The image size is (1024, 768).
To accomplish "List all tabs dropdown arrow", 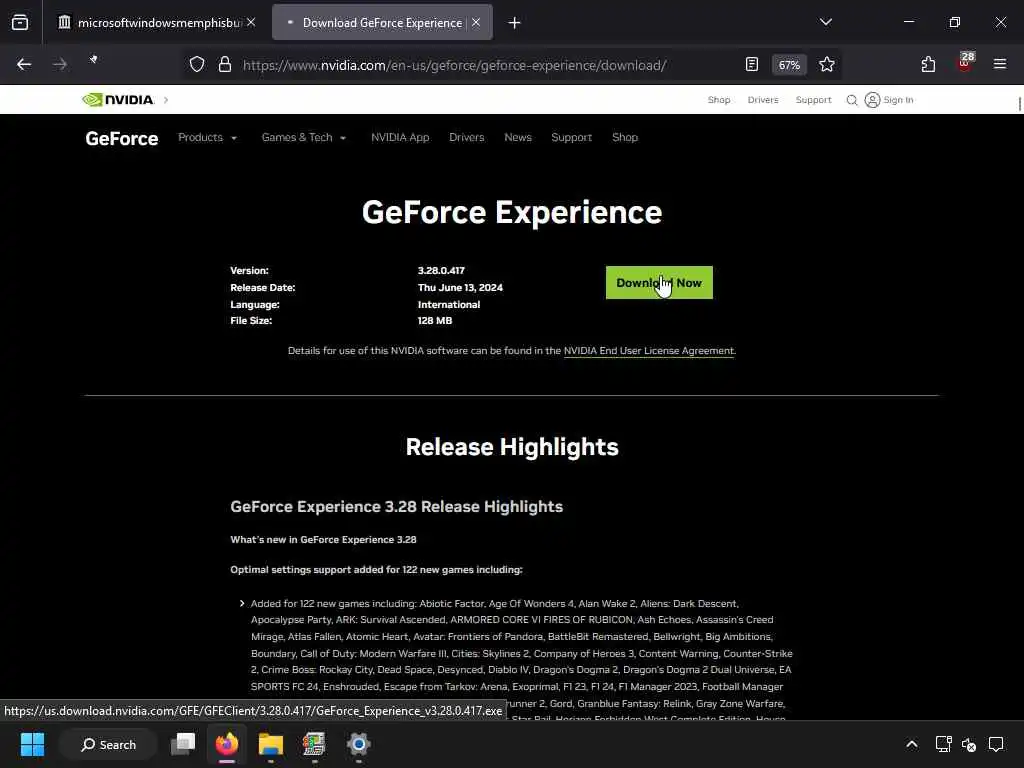I will pos(825,22).
